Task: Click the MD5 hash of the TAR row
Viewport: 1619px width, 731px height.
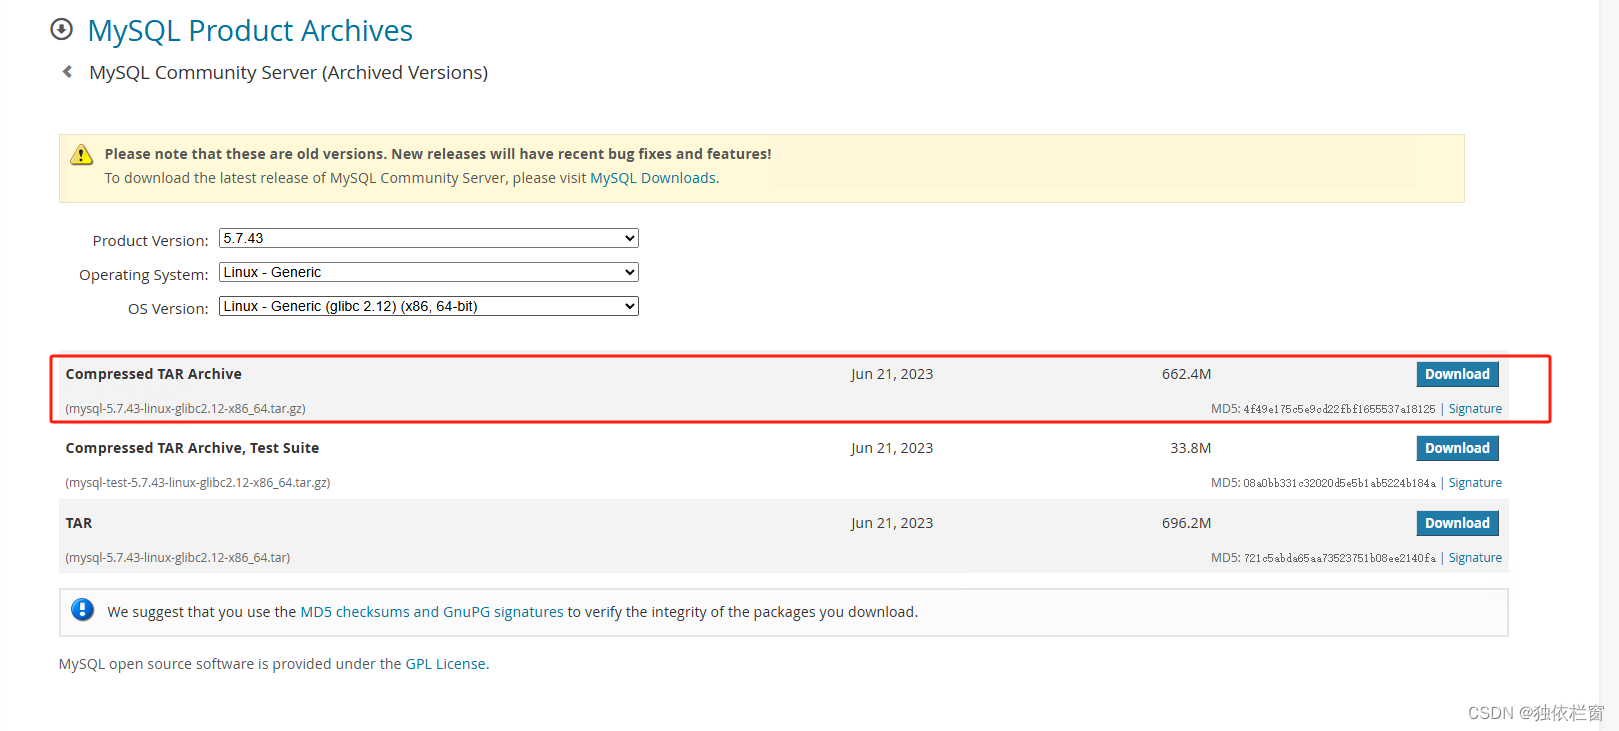Action: point(1339,558)
